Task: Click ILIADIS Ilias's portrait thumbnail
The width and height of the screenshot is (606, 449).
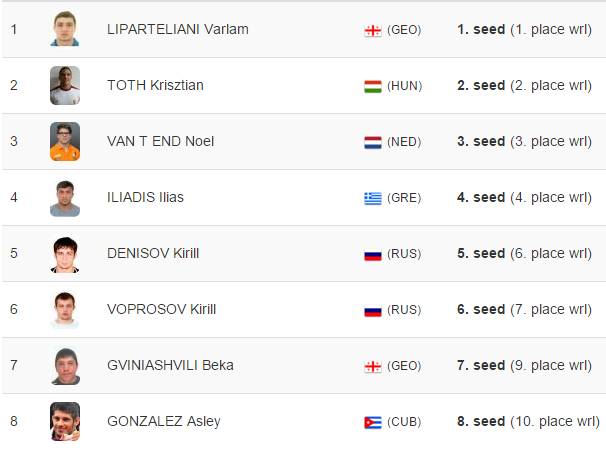Action: (65, 197)
